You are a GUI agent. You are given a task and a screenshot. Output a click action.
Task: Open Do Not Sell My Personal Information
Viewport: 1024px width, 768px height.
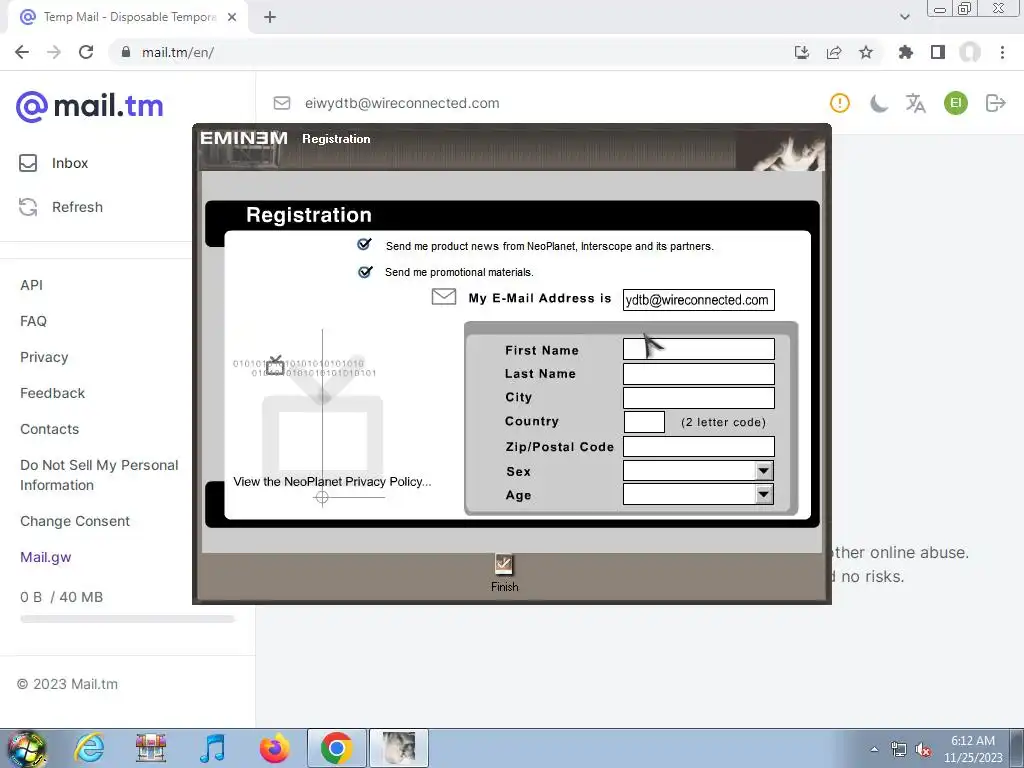click(x=99, y=475)
